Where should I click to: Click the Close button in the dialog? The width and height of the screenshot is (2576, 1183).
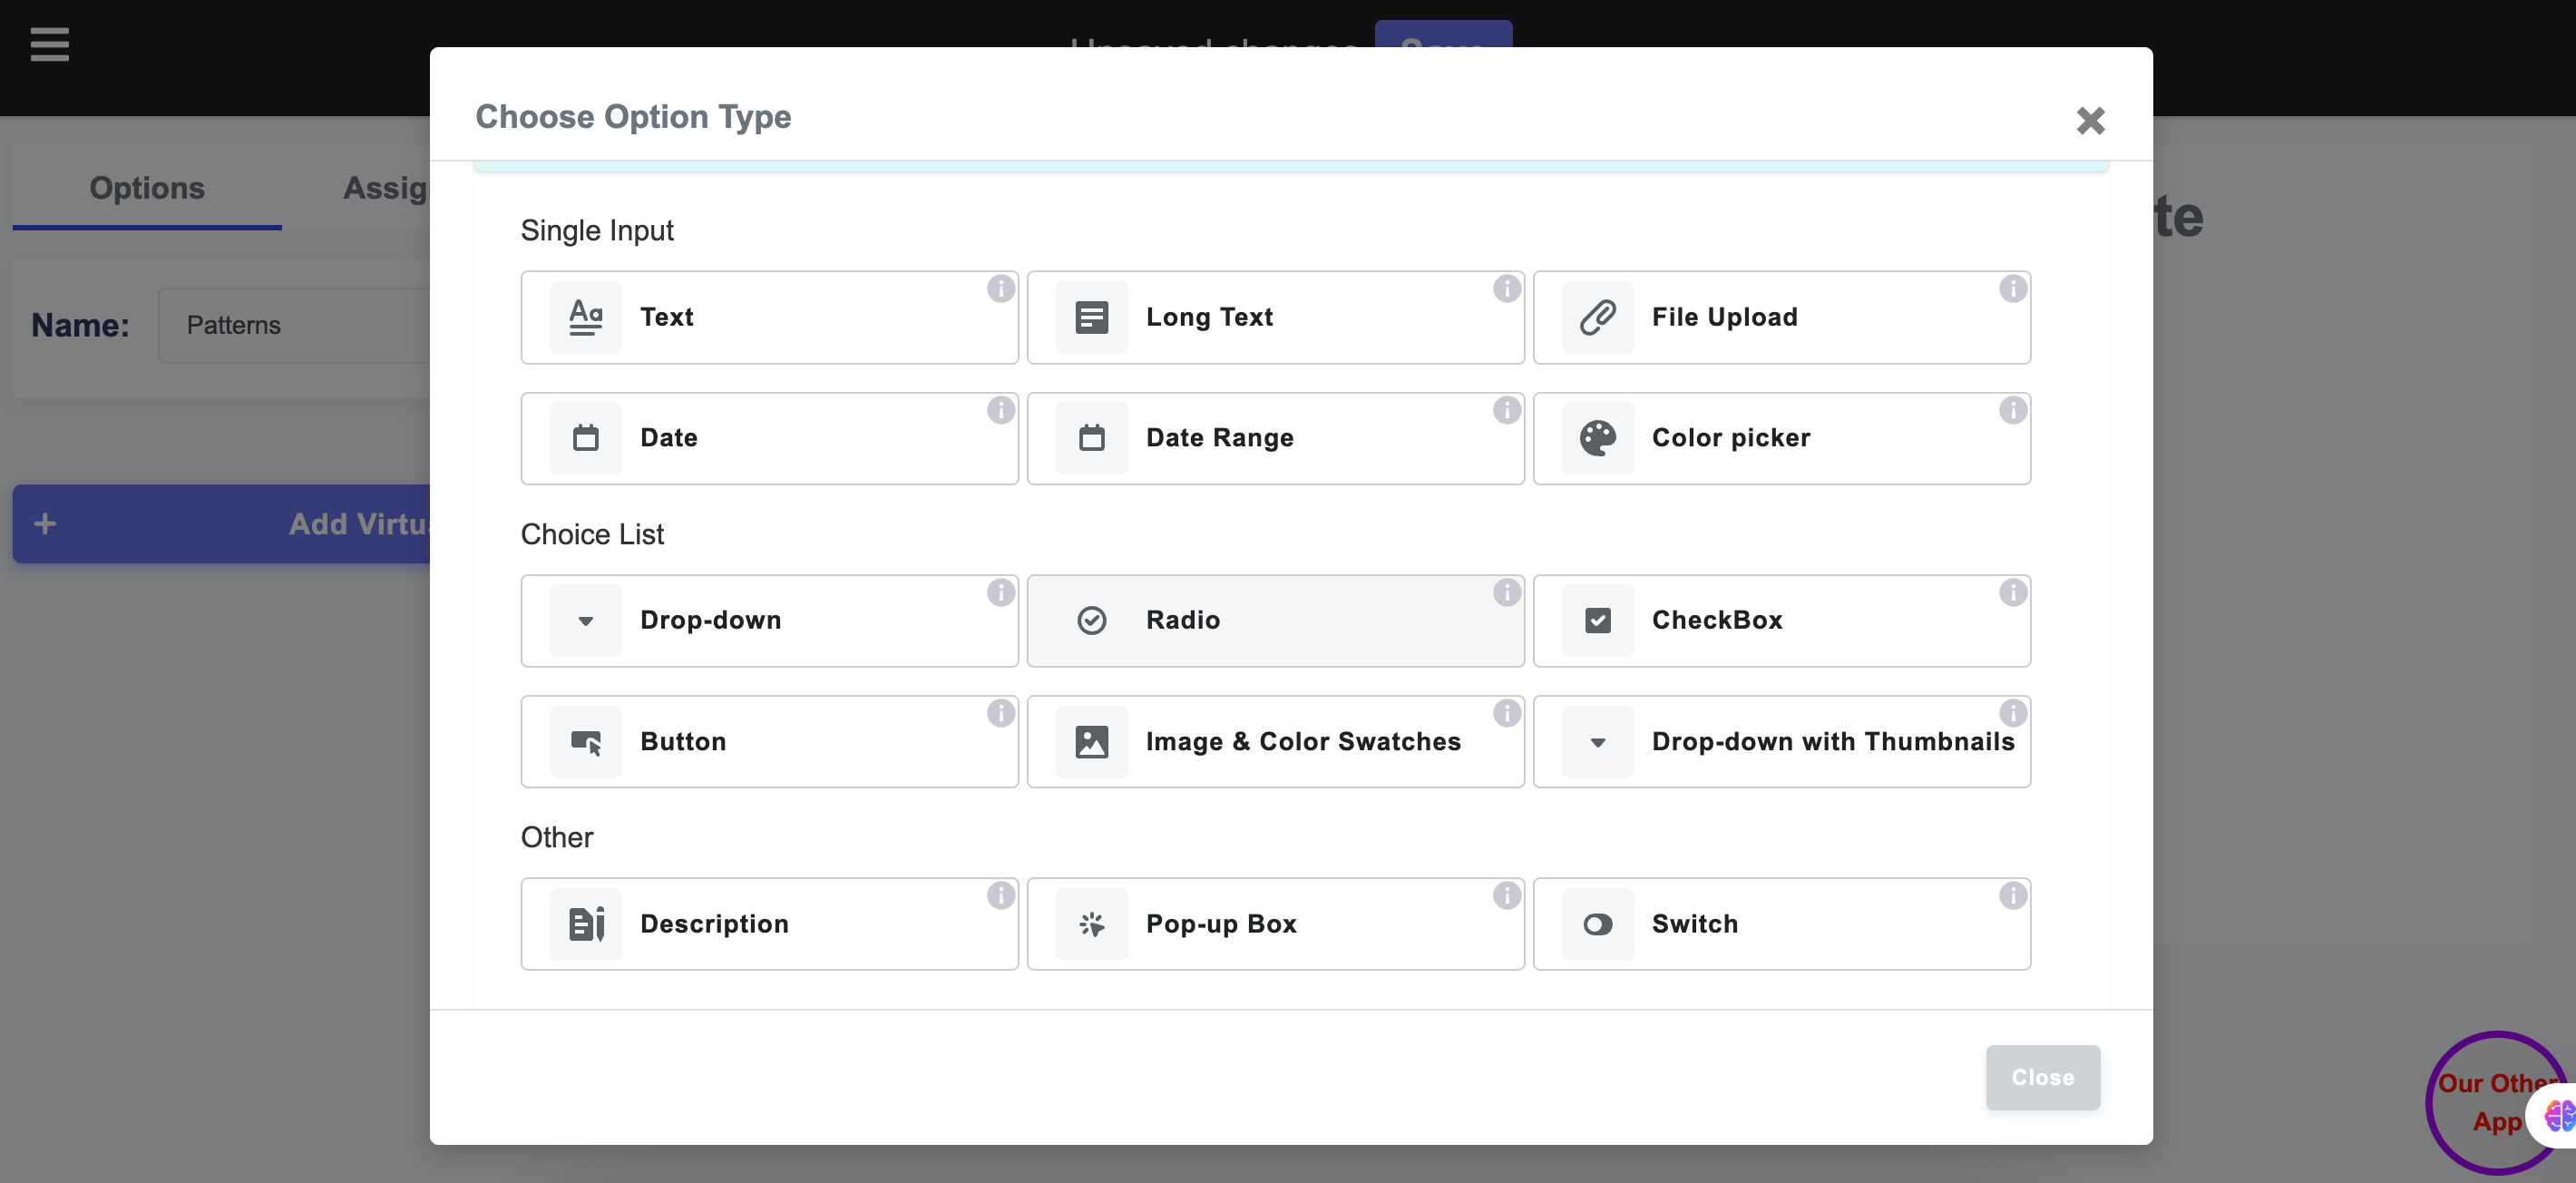2043,1077
